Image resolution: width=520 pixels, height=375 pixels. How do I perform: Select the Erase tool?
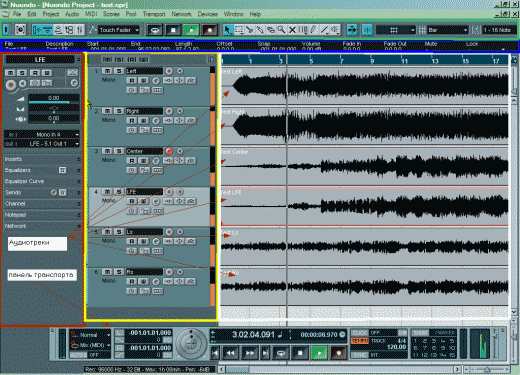271,30
